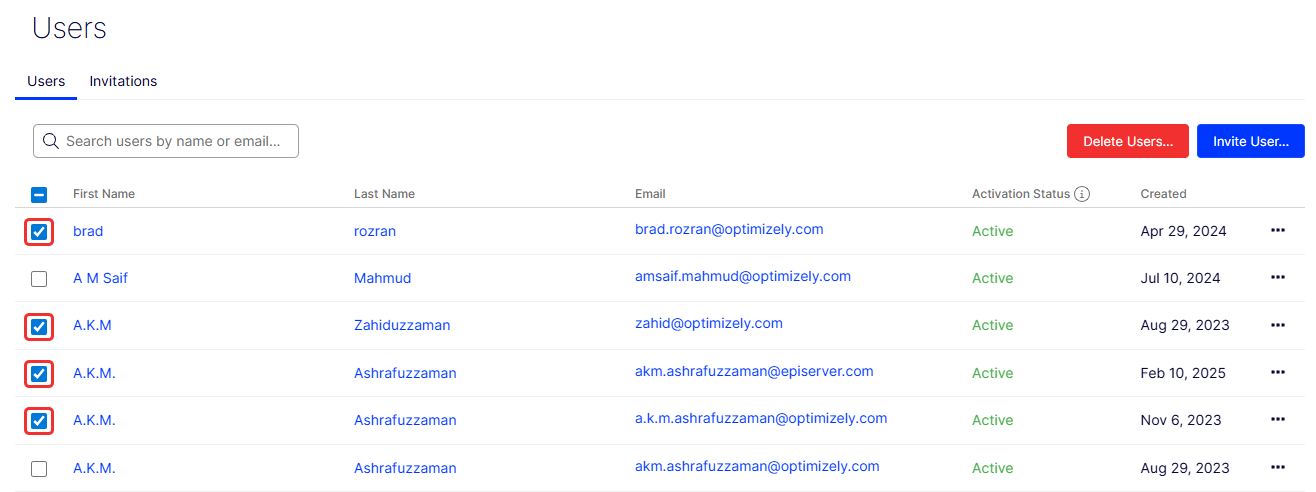Check the checkbox for A M Saif Mahmud
This screenshot has height=492, width=1316.
[39, 279]
